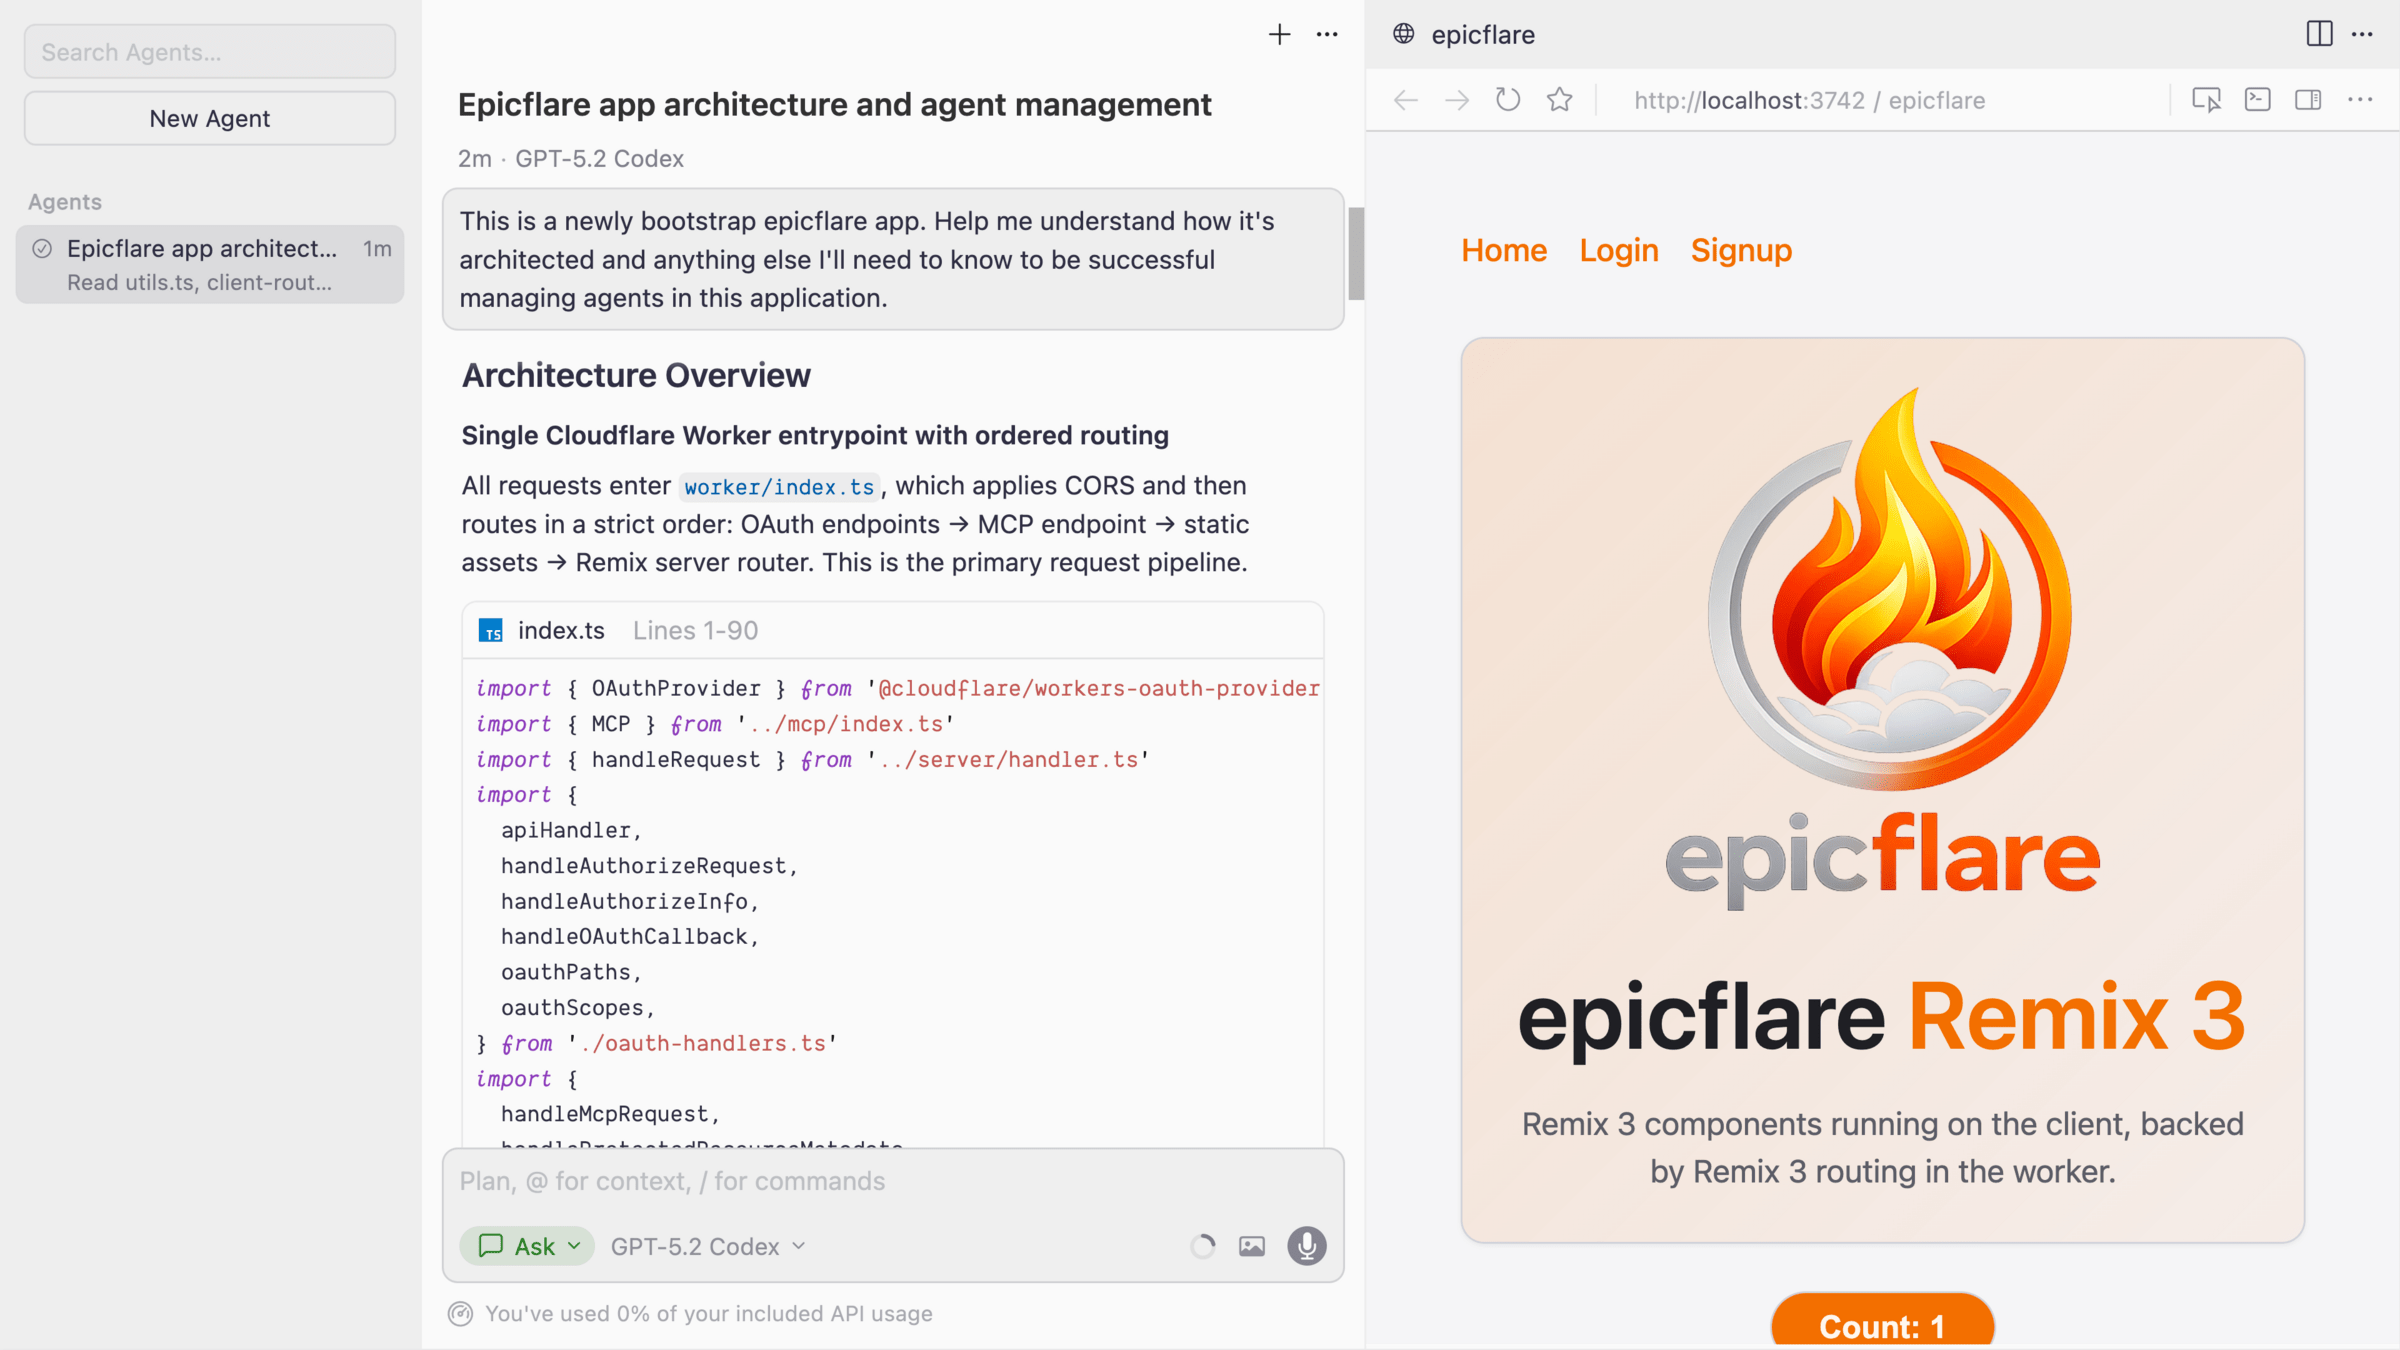
Task: Open the browser terminal console icon
Action: click(2257, 100)
